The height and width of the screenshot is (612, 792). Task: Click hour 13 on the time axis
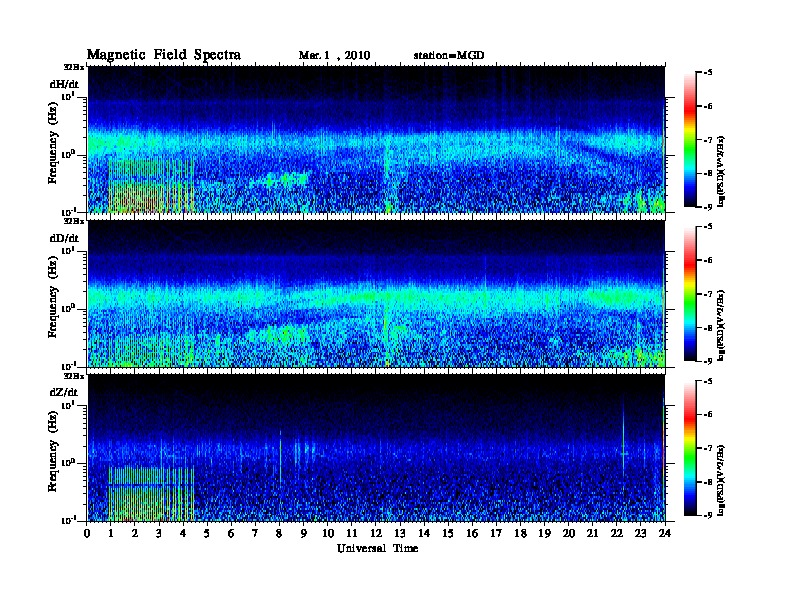[x=400, y=533]
